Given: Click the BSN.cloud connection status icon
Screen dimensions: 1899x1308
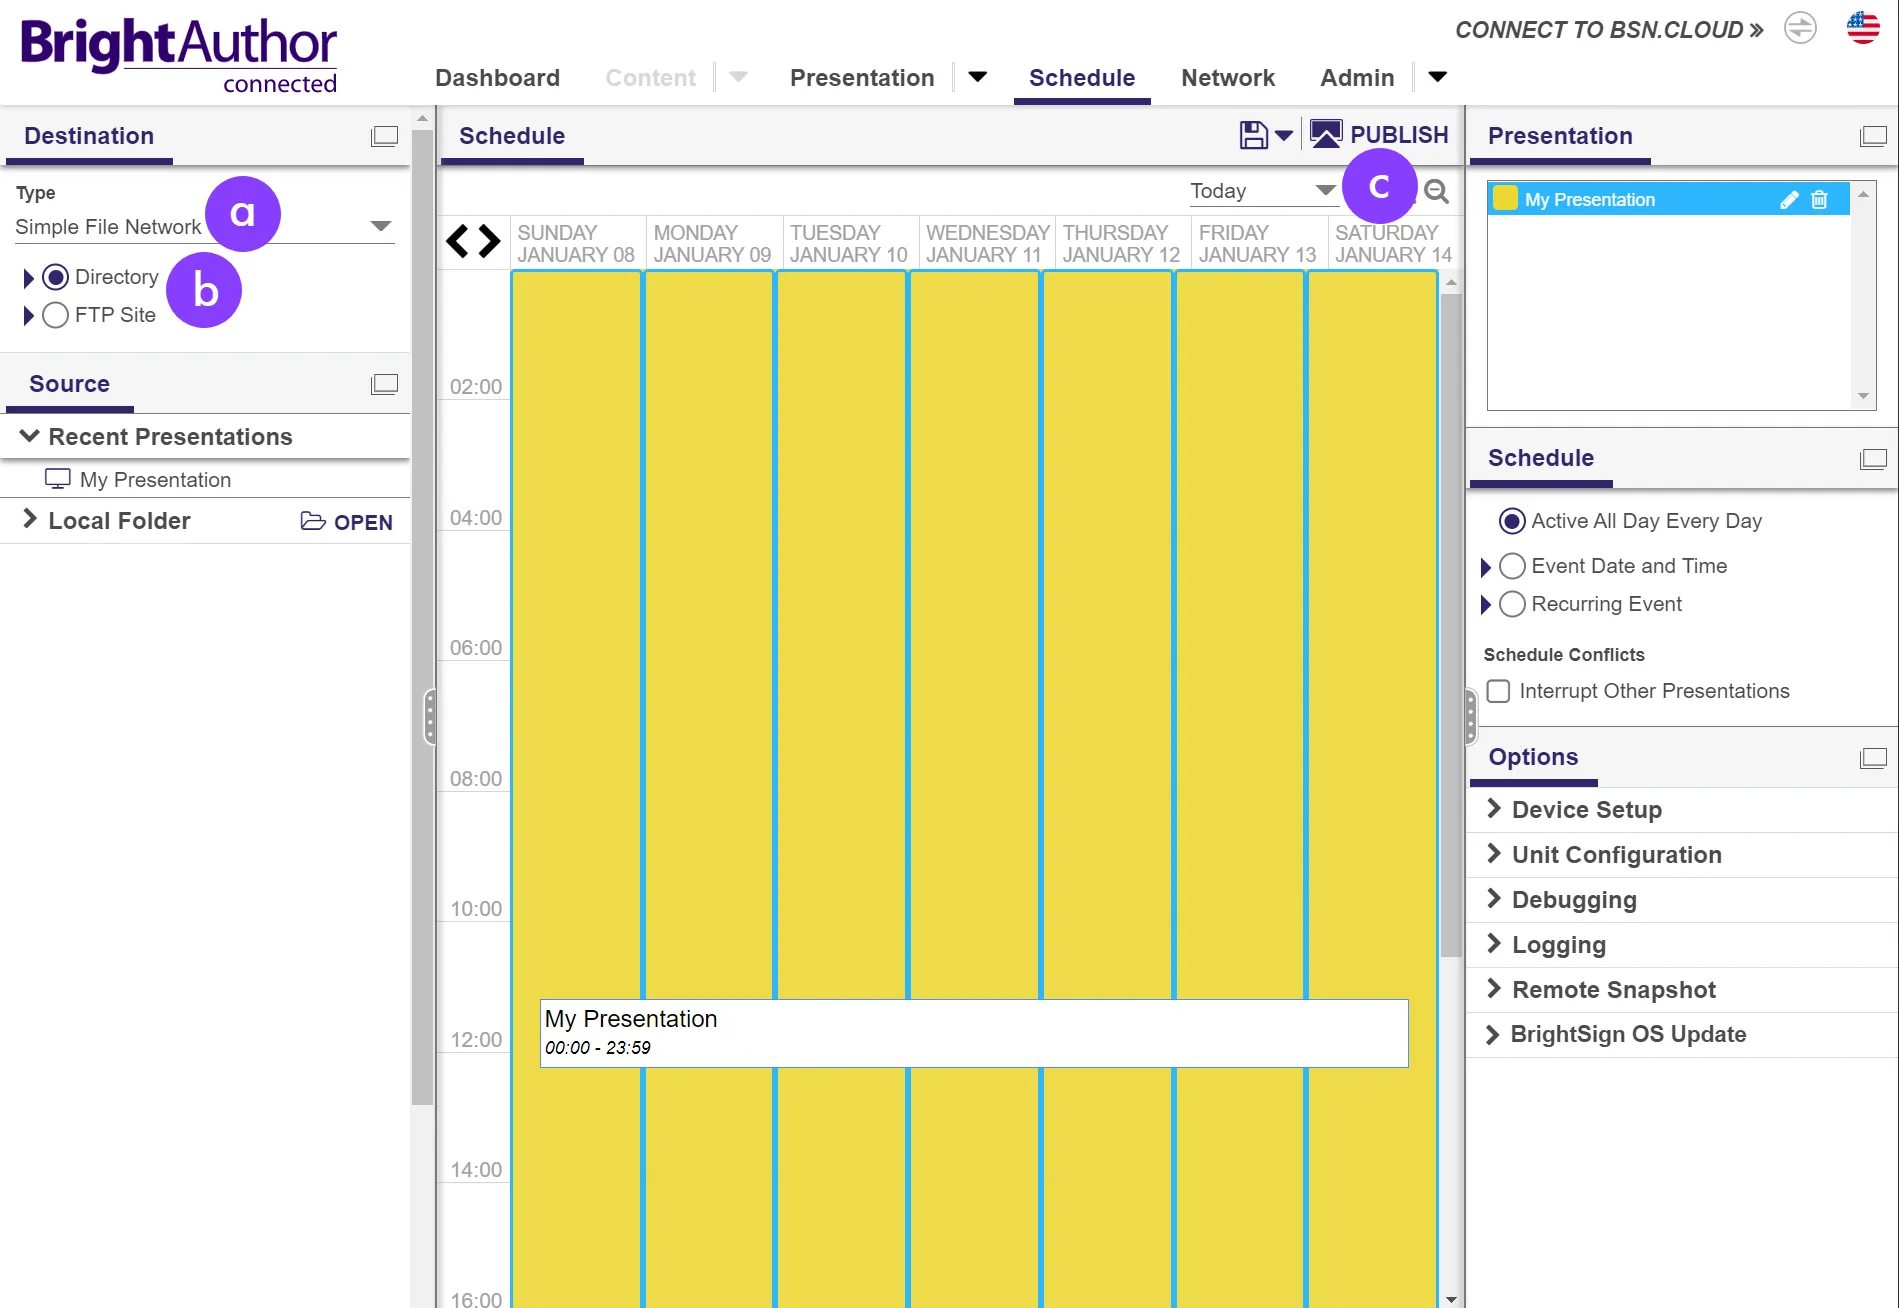Looking at the screenshot, I should [1800, 28].
